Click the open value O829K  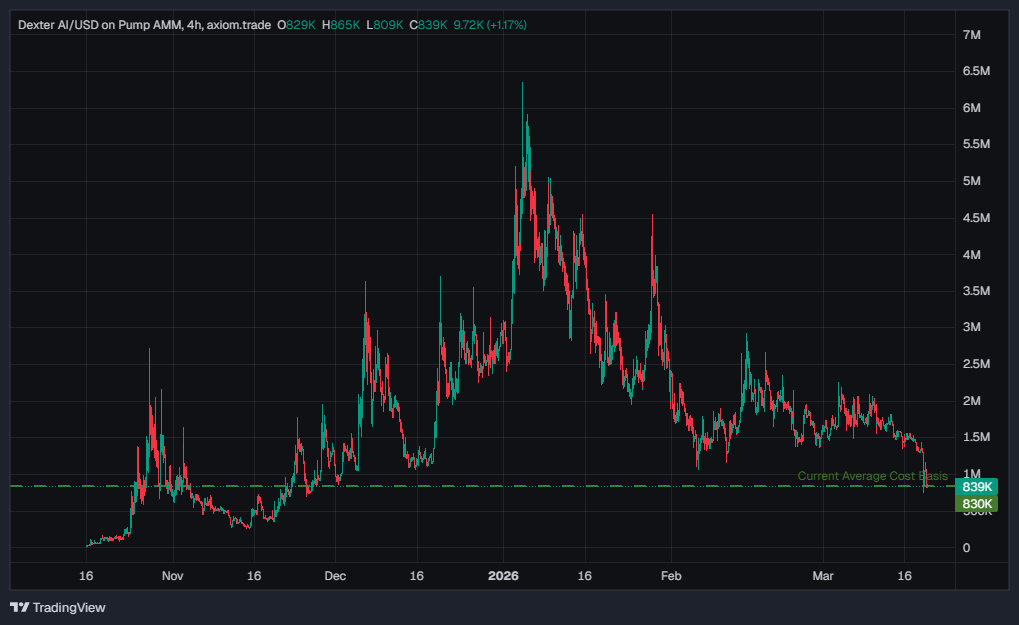(x=296, y=25)
